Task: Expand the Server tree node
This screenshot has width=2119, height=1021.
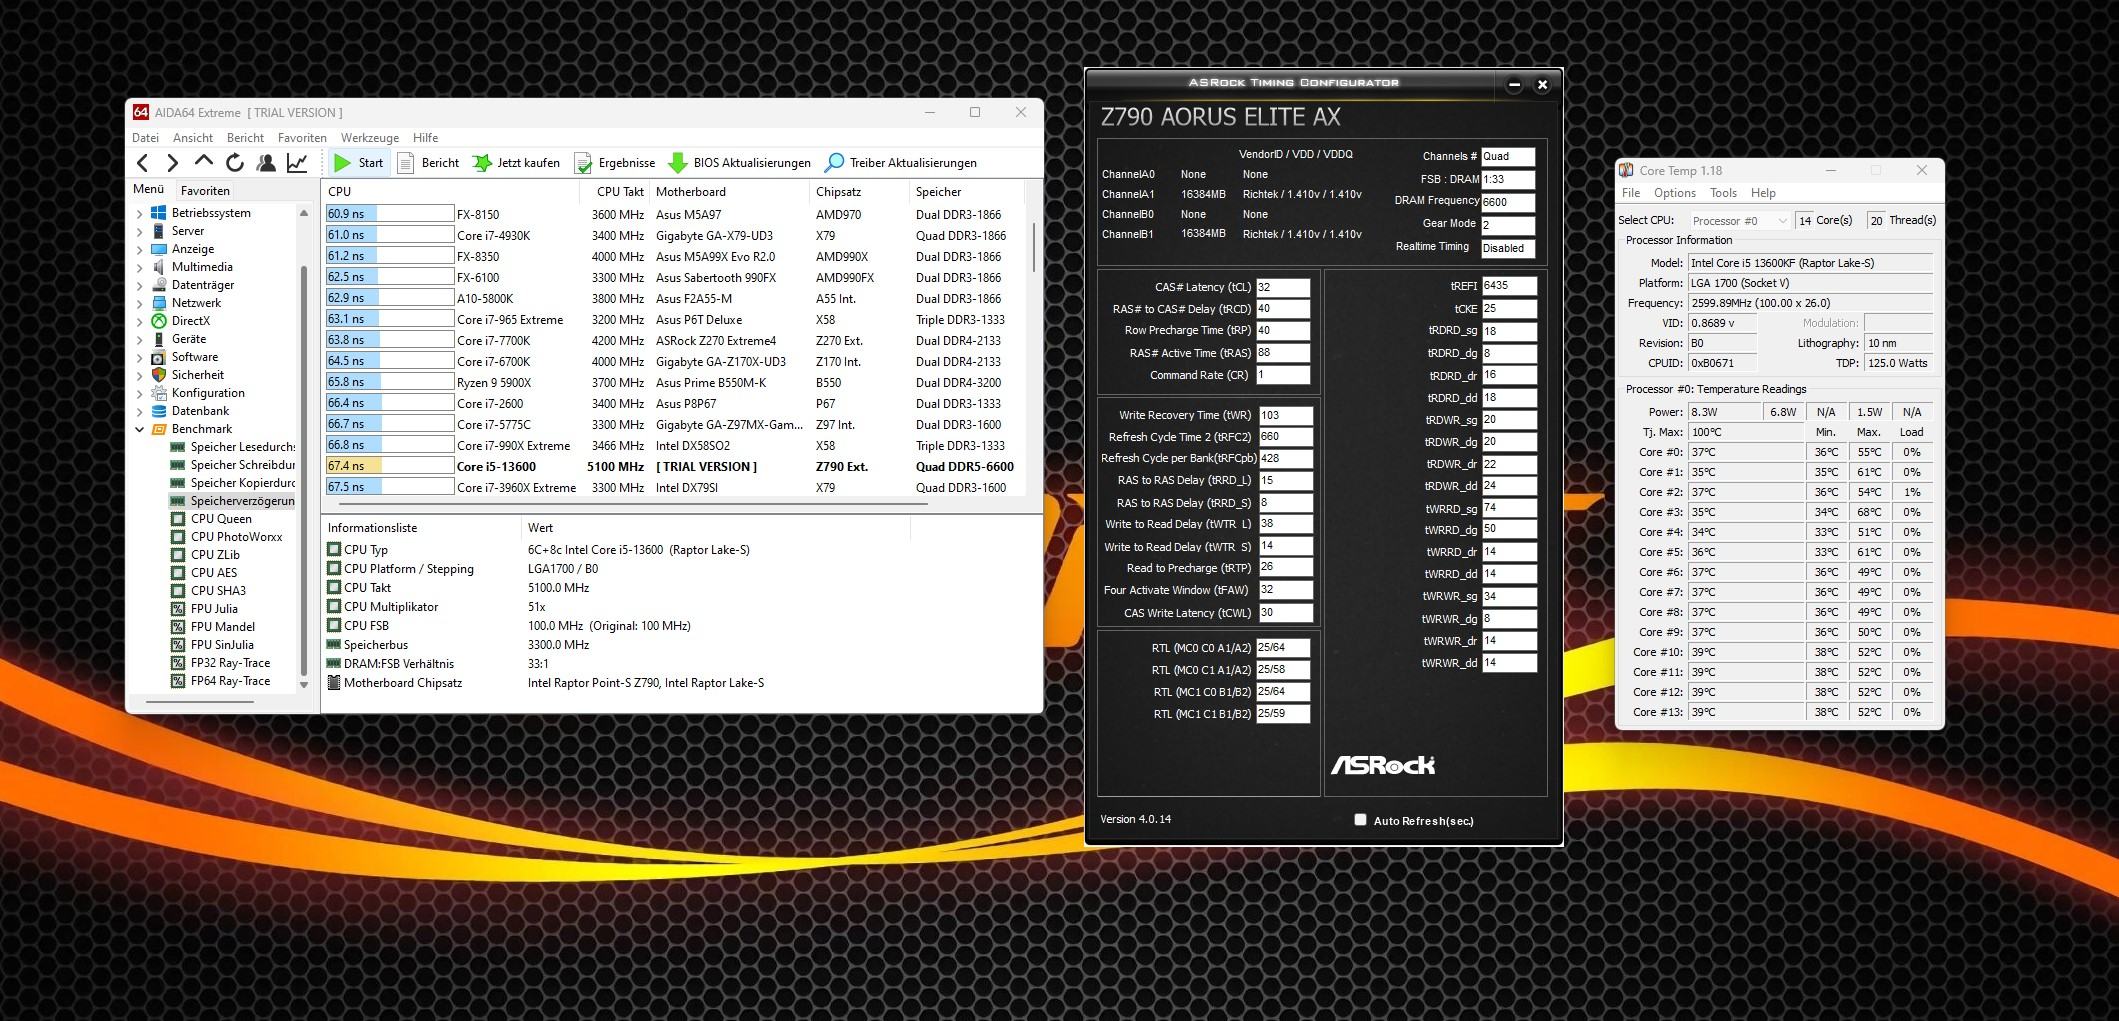Action: click(x=139, y=231)
